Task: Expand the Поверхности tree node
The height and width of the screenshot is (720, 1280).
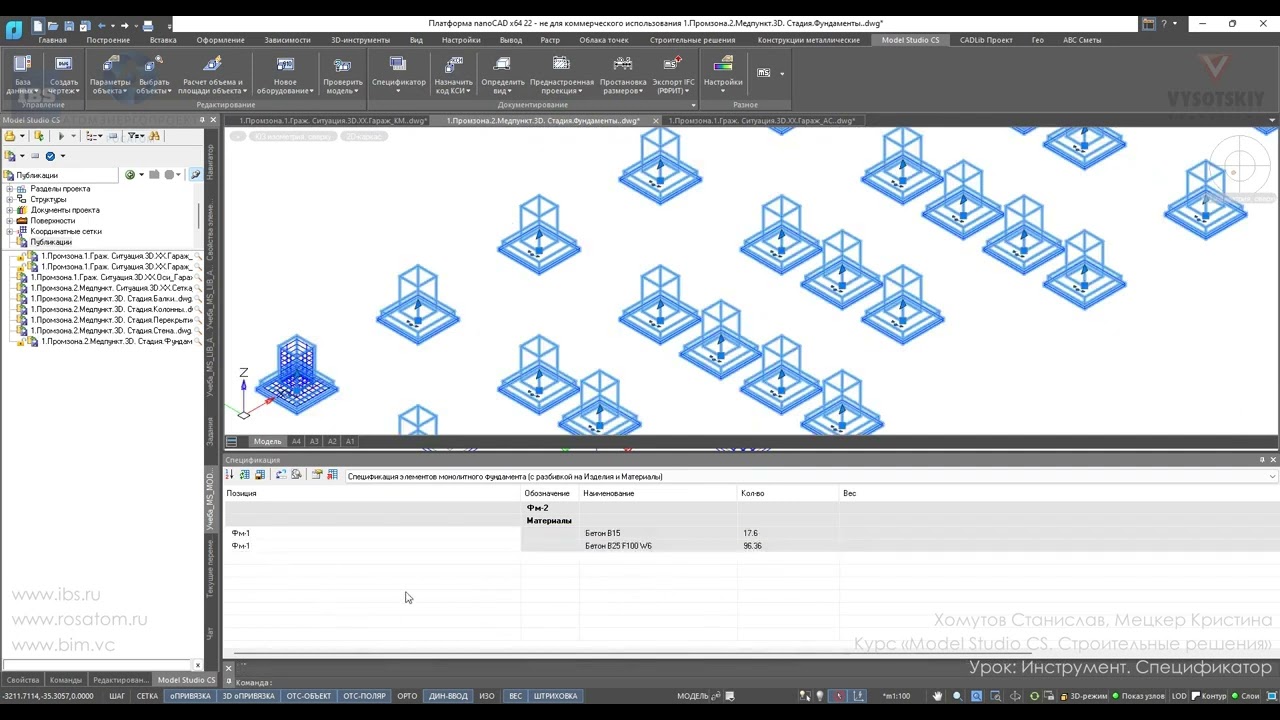Action: (x=10, y=221)
